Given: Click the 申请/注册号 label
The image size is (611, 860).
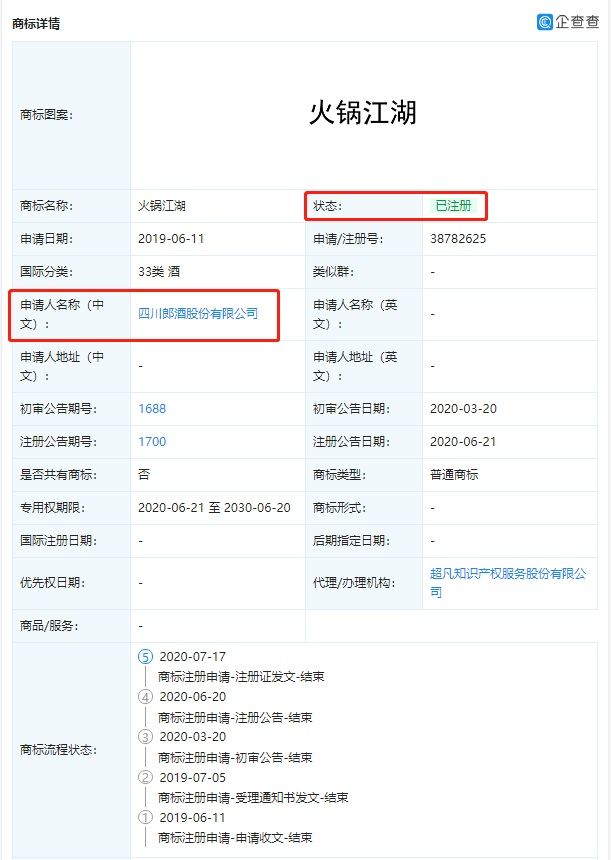Looking at the screenshot, I should 348,239.
